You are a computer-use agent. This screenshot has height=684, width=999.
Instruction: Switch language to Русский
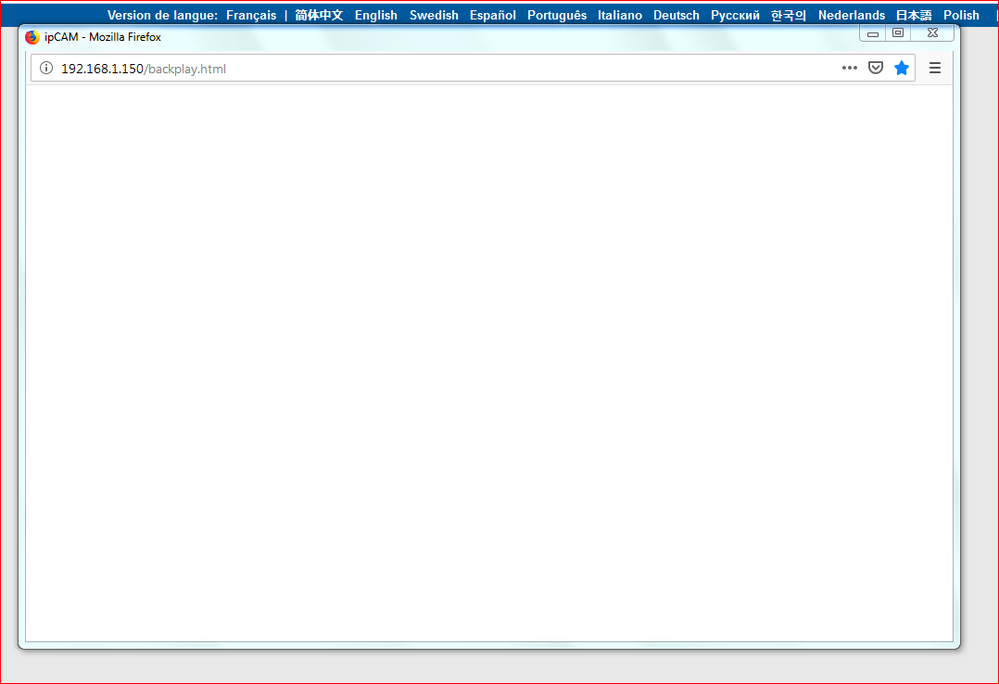tap(735, 15)
